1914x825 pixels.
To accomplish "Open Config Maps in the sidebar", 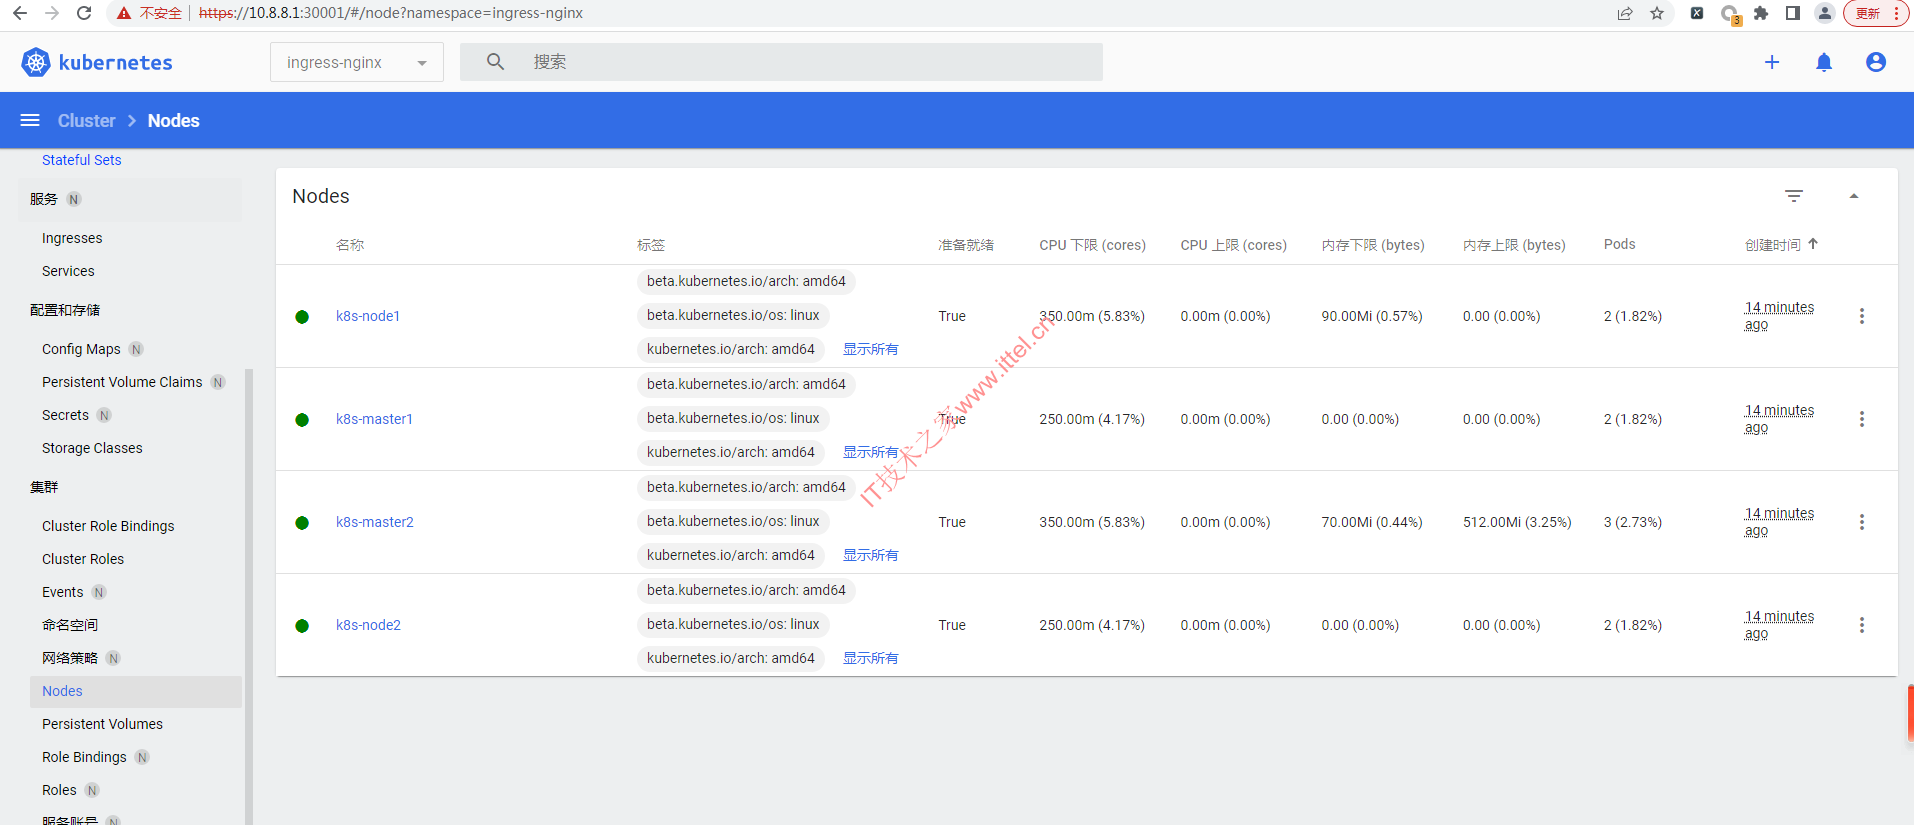I will 81,349.
